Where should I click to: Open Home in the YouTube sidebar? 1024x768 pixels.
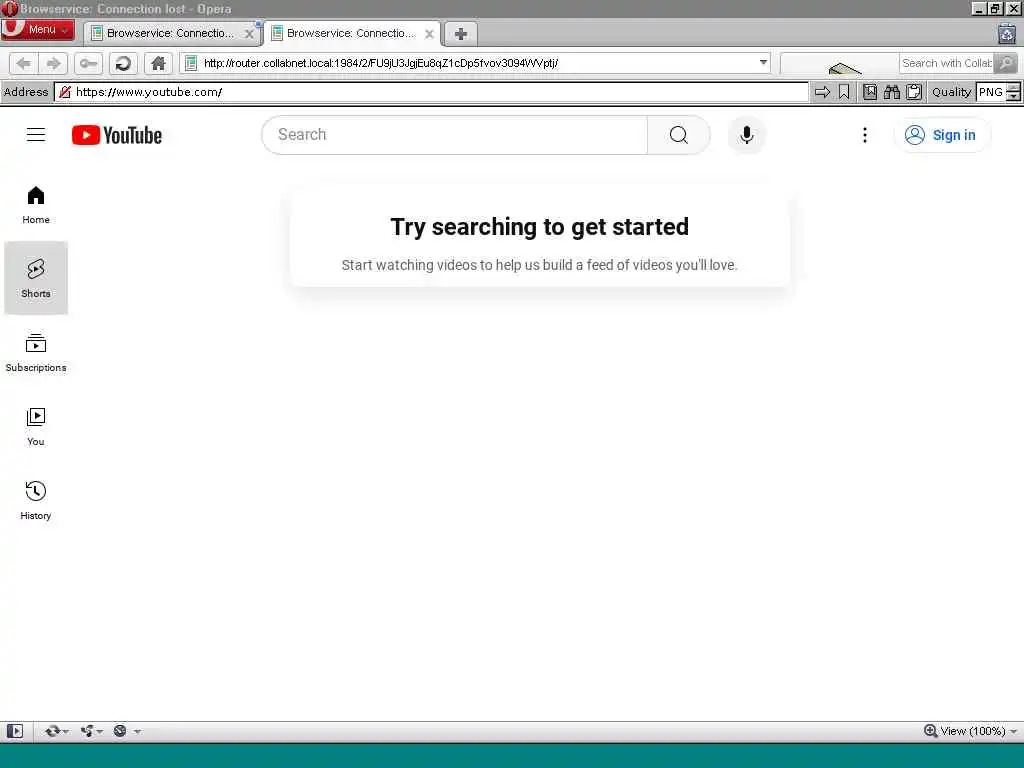36,205
